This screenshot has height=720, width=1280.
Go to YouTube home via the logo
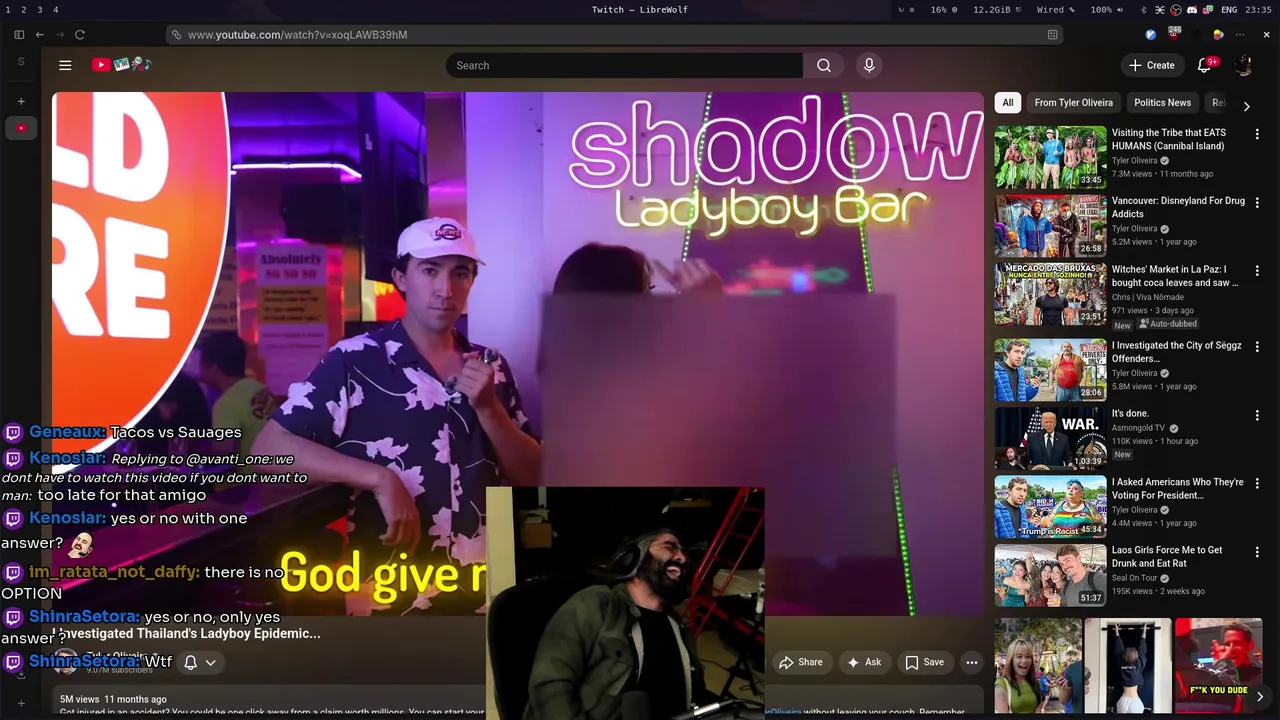pyautogui.click(x=120, y=64)
